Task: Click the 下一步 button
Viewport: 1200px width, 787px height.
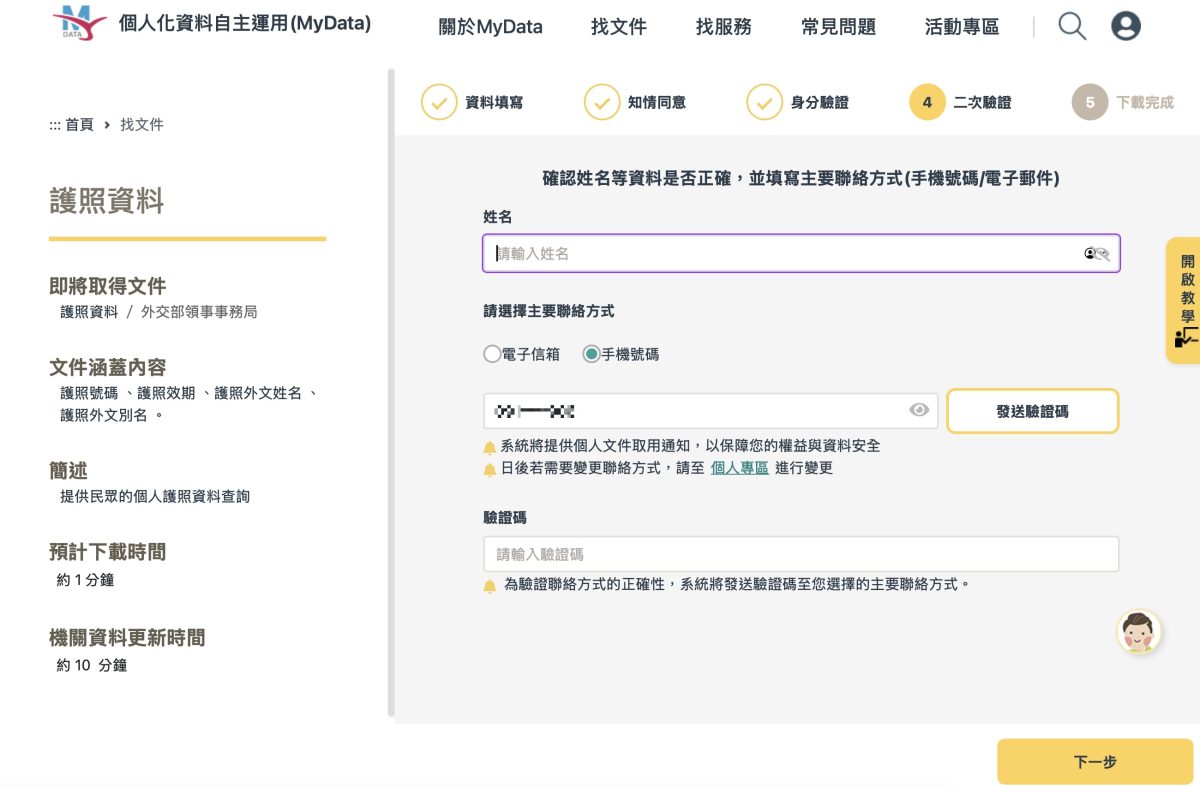Action: tap(1095, 762)
